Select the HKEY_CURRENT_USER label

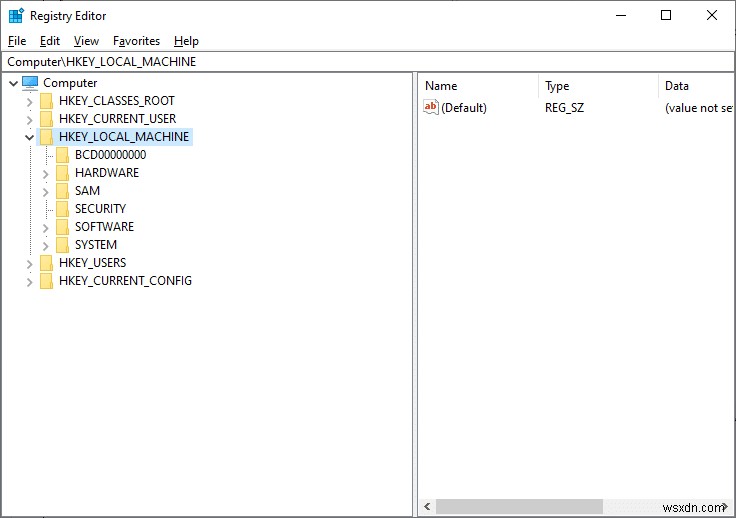pyautogui.click(x=117, y=119)
